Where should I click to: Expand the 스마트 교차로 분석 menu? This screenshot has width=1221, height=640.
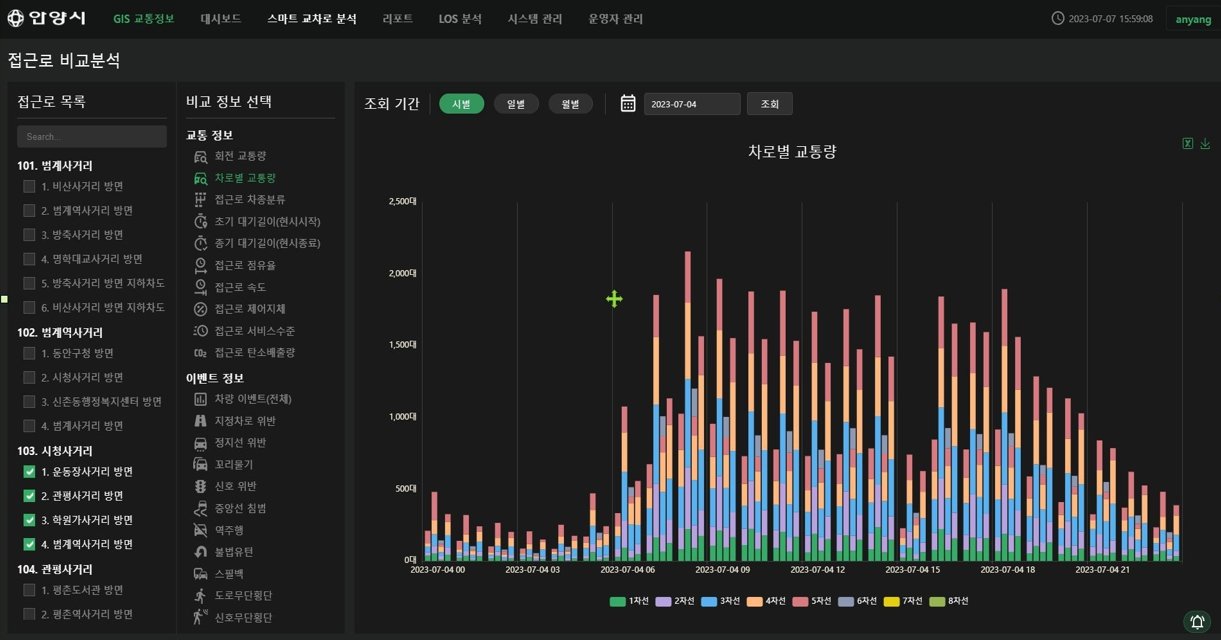click(311, 19)
